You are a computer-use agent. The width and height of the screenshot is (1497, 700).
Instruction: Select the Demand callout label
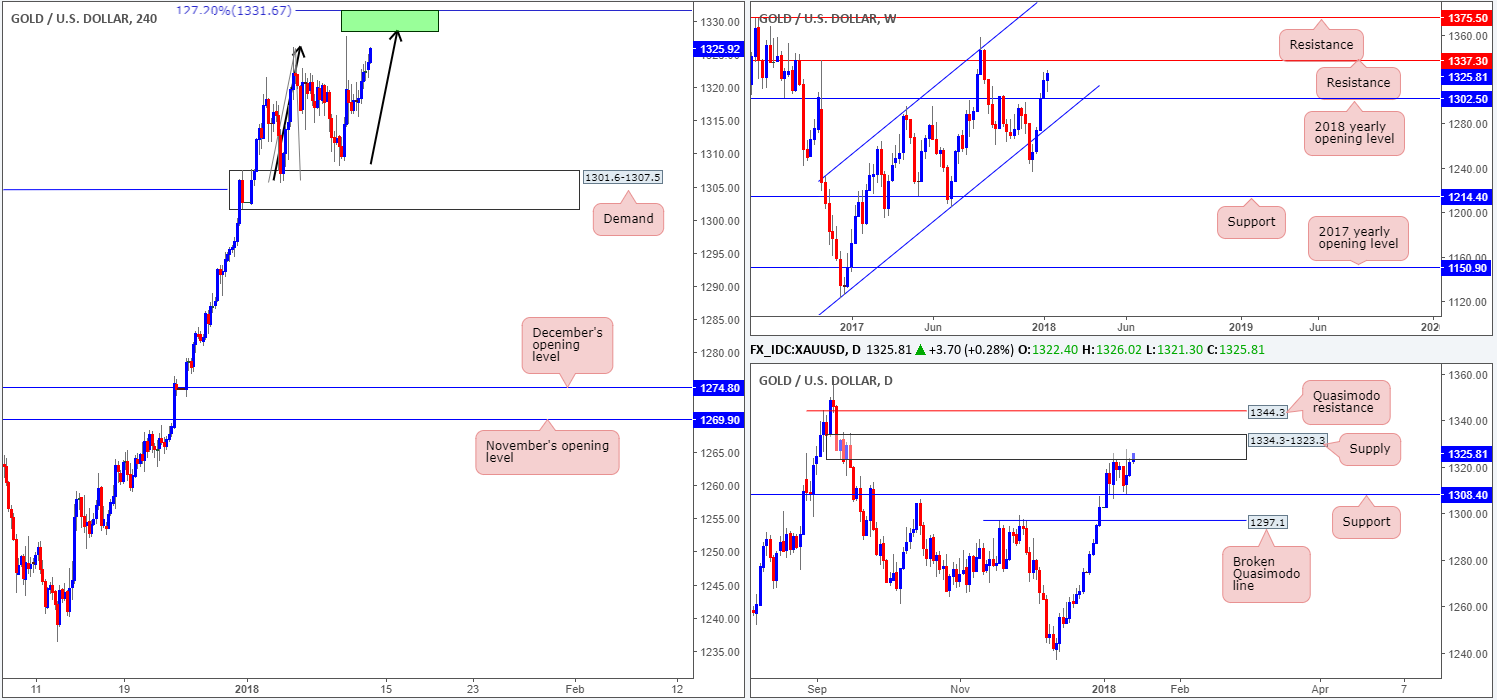[627, 219]
